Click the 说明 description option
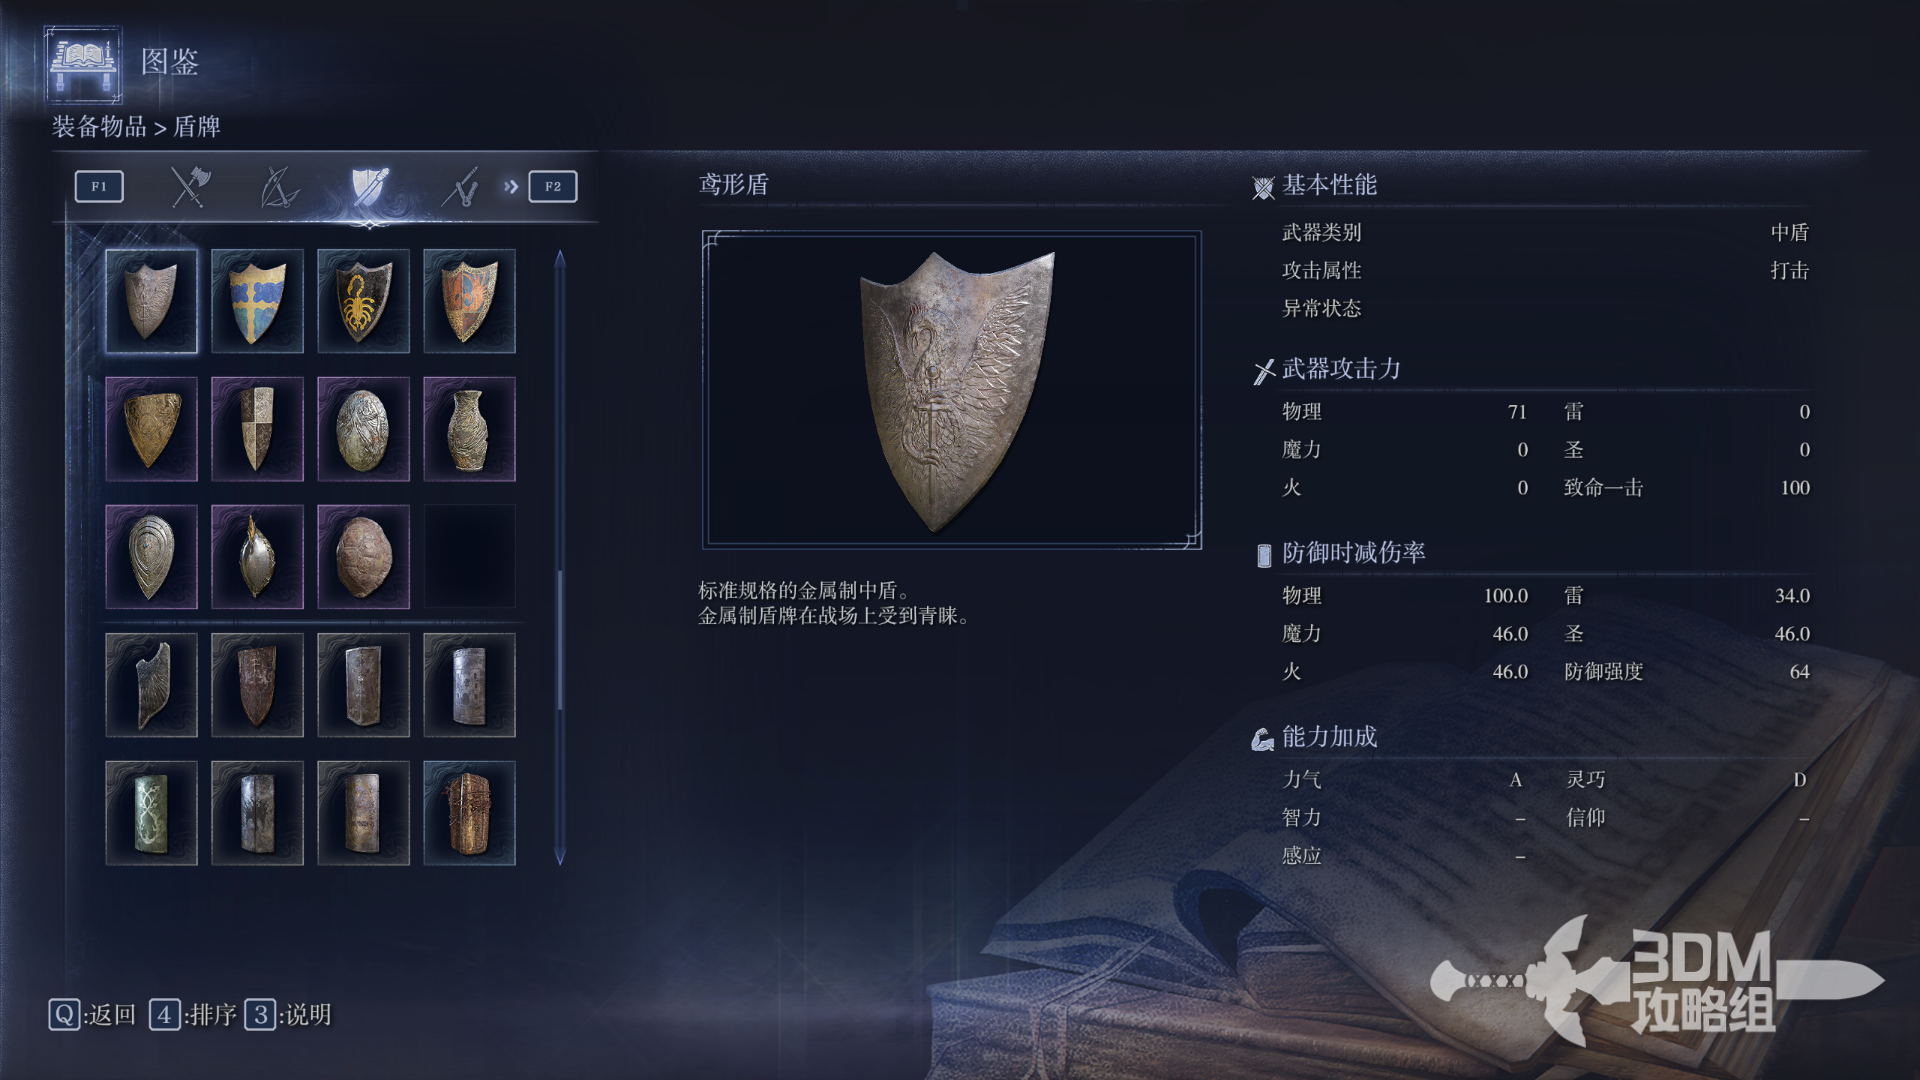Viewport: 1920px width, 1080px height. (x=288, y=1015)
